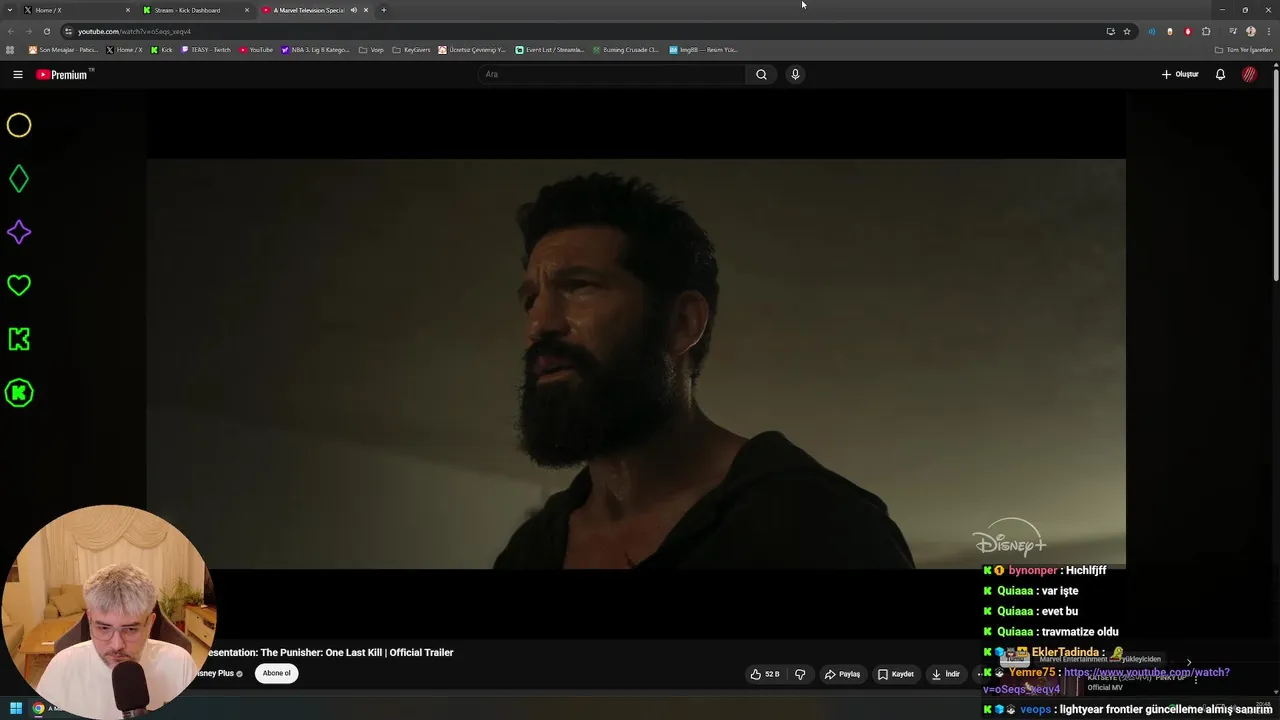Click the install/cast screen icon in address bar
Viewport: 1280px width, 720px height.
1110,31
